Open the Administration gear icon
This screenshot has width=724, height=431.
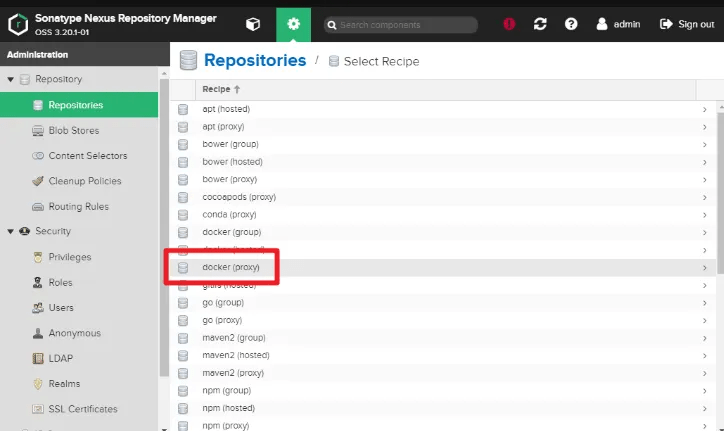click(293, 24)
